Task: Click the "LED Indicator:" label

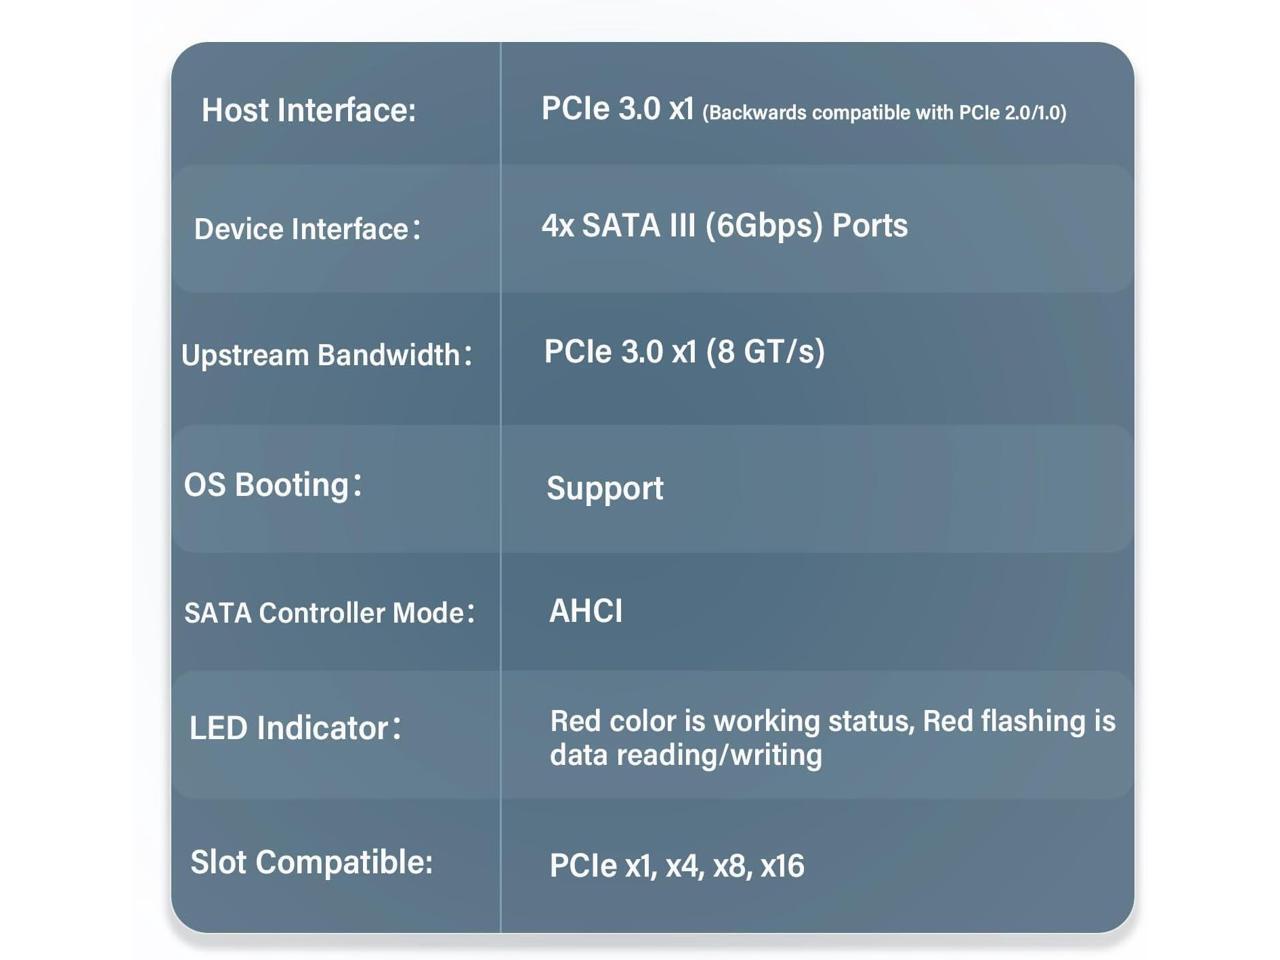Action: coord(295,728)
